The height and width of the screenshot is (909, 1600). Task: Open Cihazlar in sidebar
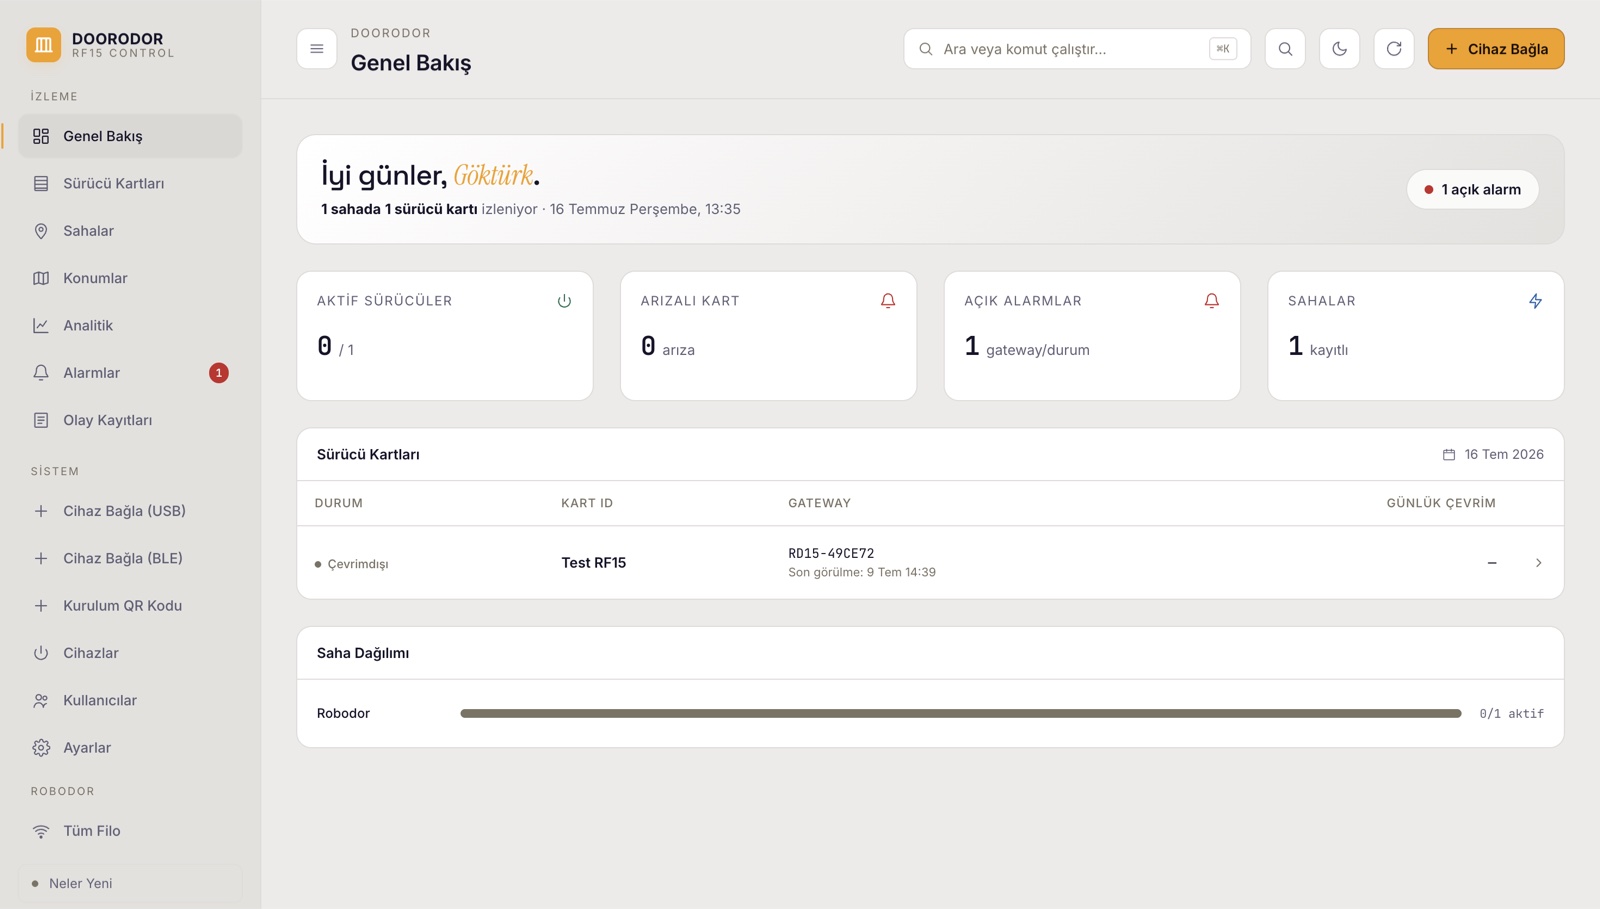pos(130,653)
